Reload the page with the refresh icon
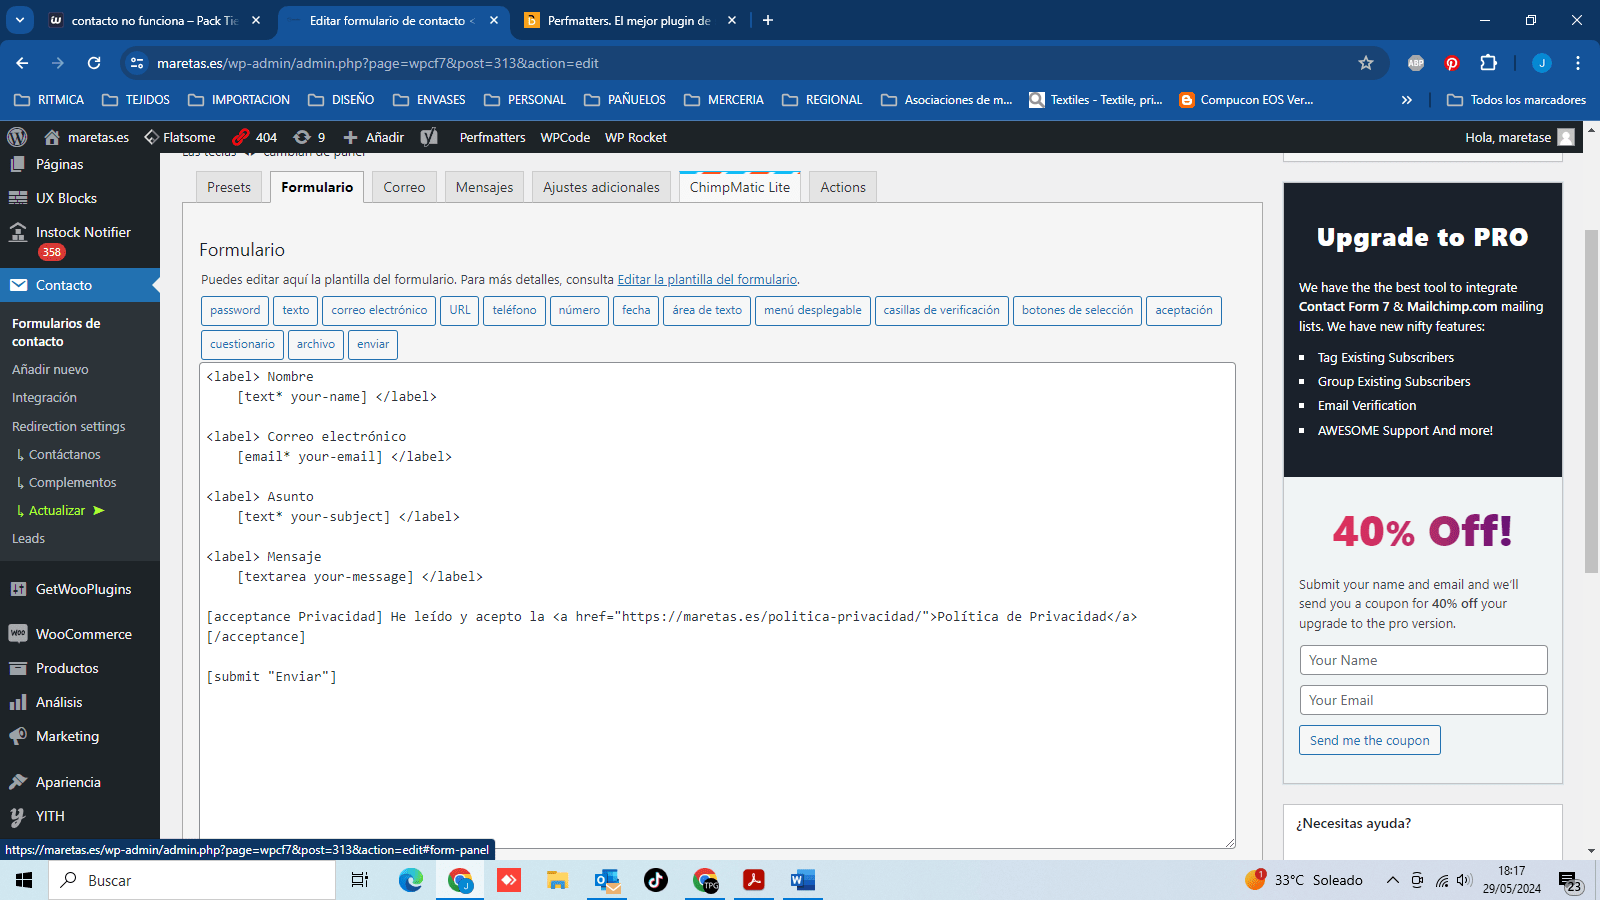Viewport: 1600px width, 900px height. click(94, 63)
